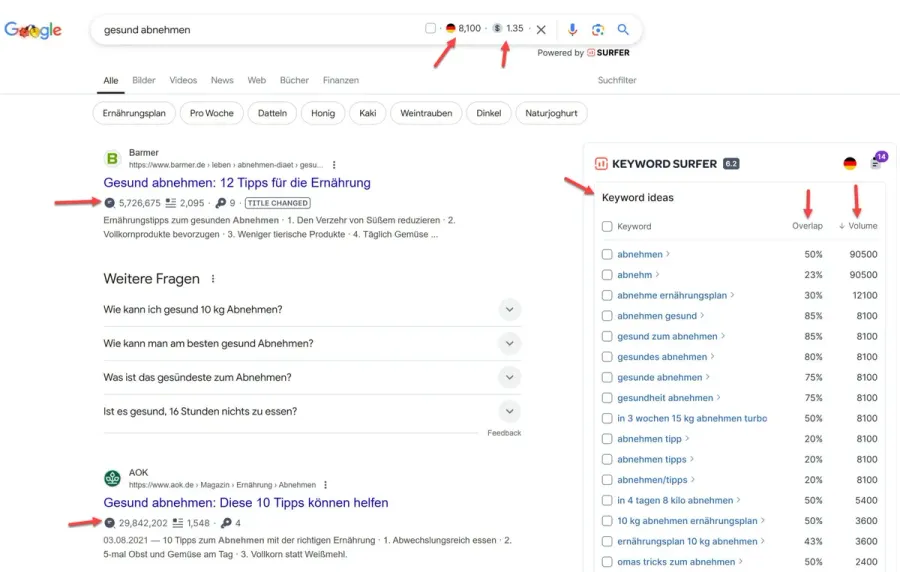Check 'abnehmen gesund' keyword checkbox

point(607,316)
